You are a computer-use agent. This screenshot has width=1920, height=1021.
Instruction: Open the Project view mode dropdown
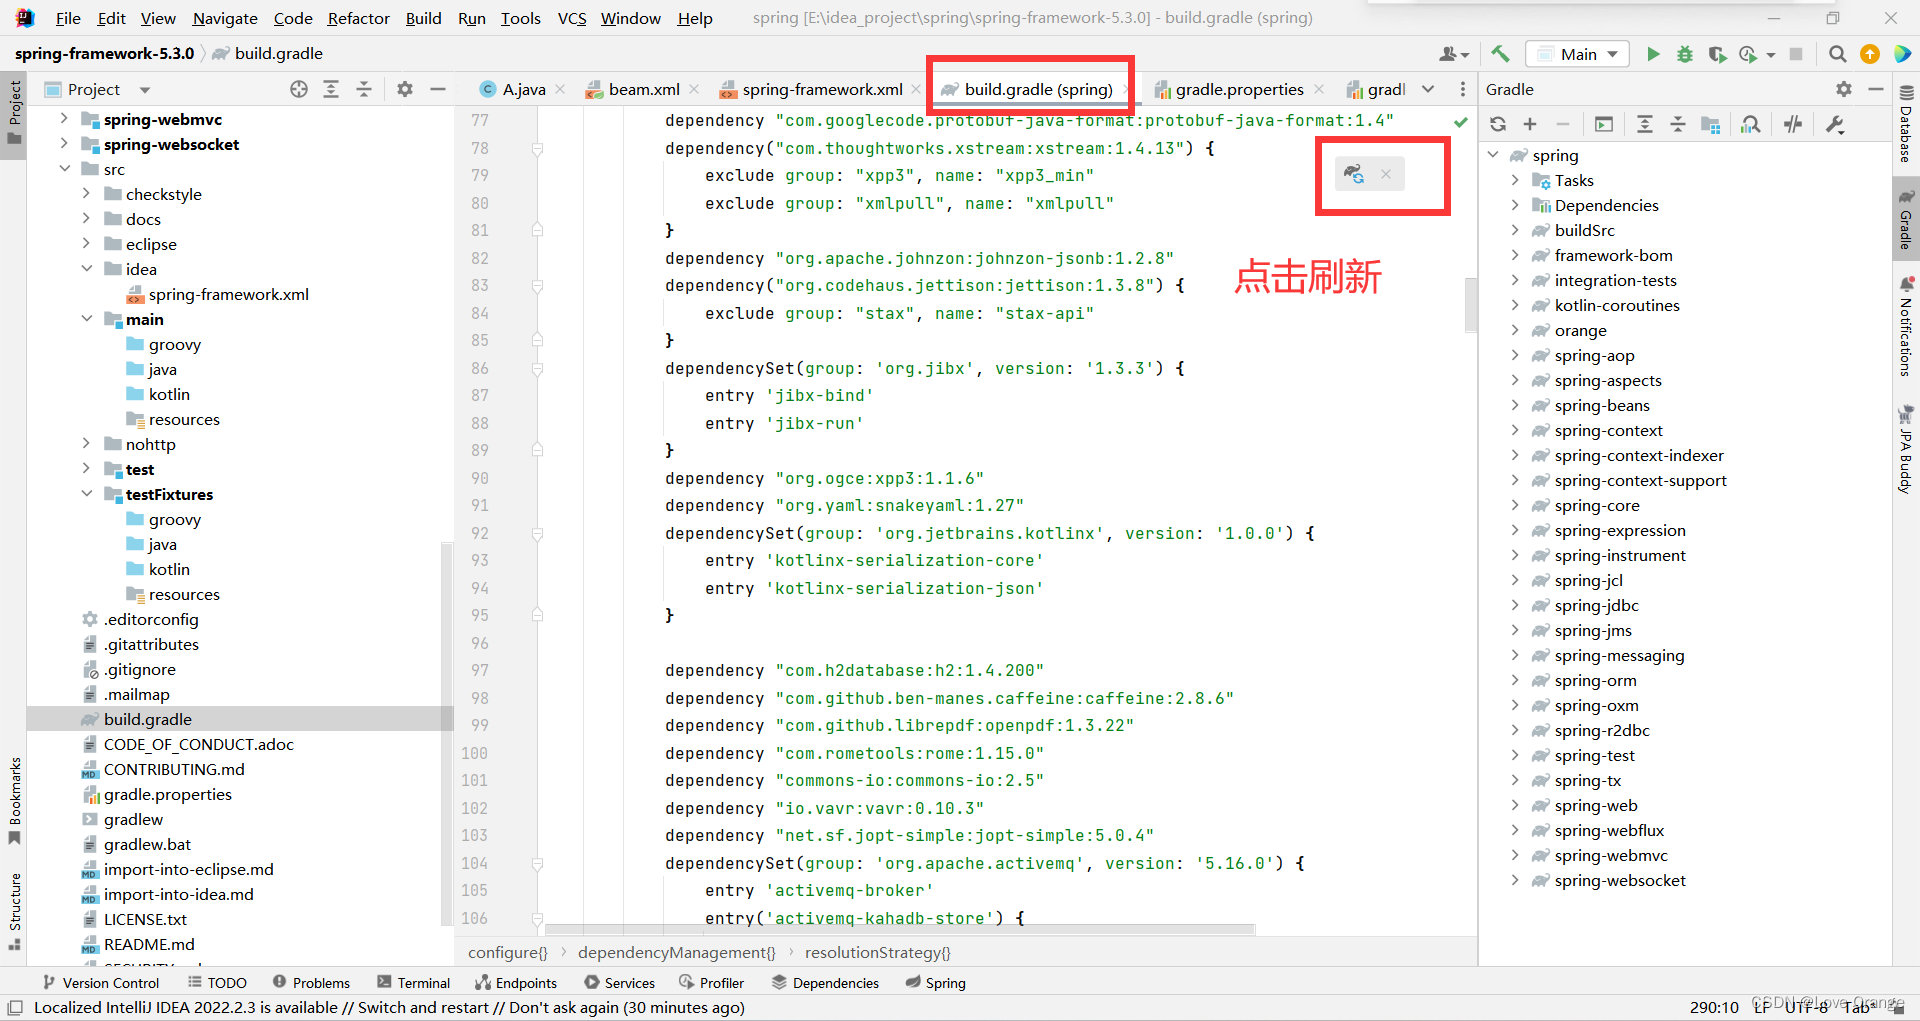pos(145,90)
